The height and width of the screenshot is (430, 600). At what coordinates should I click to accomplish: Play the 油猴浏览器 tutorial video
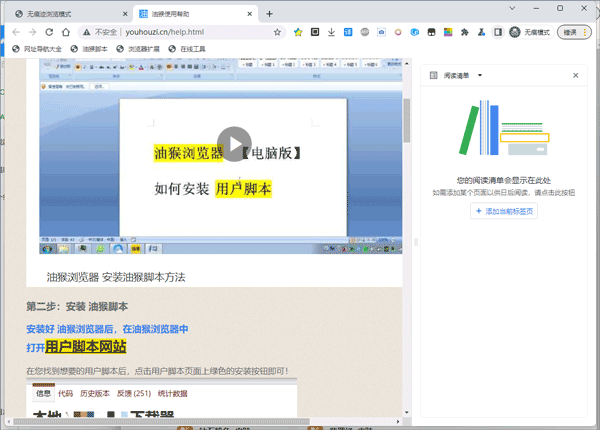(x=234, y=144)
